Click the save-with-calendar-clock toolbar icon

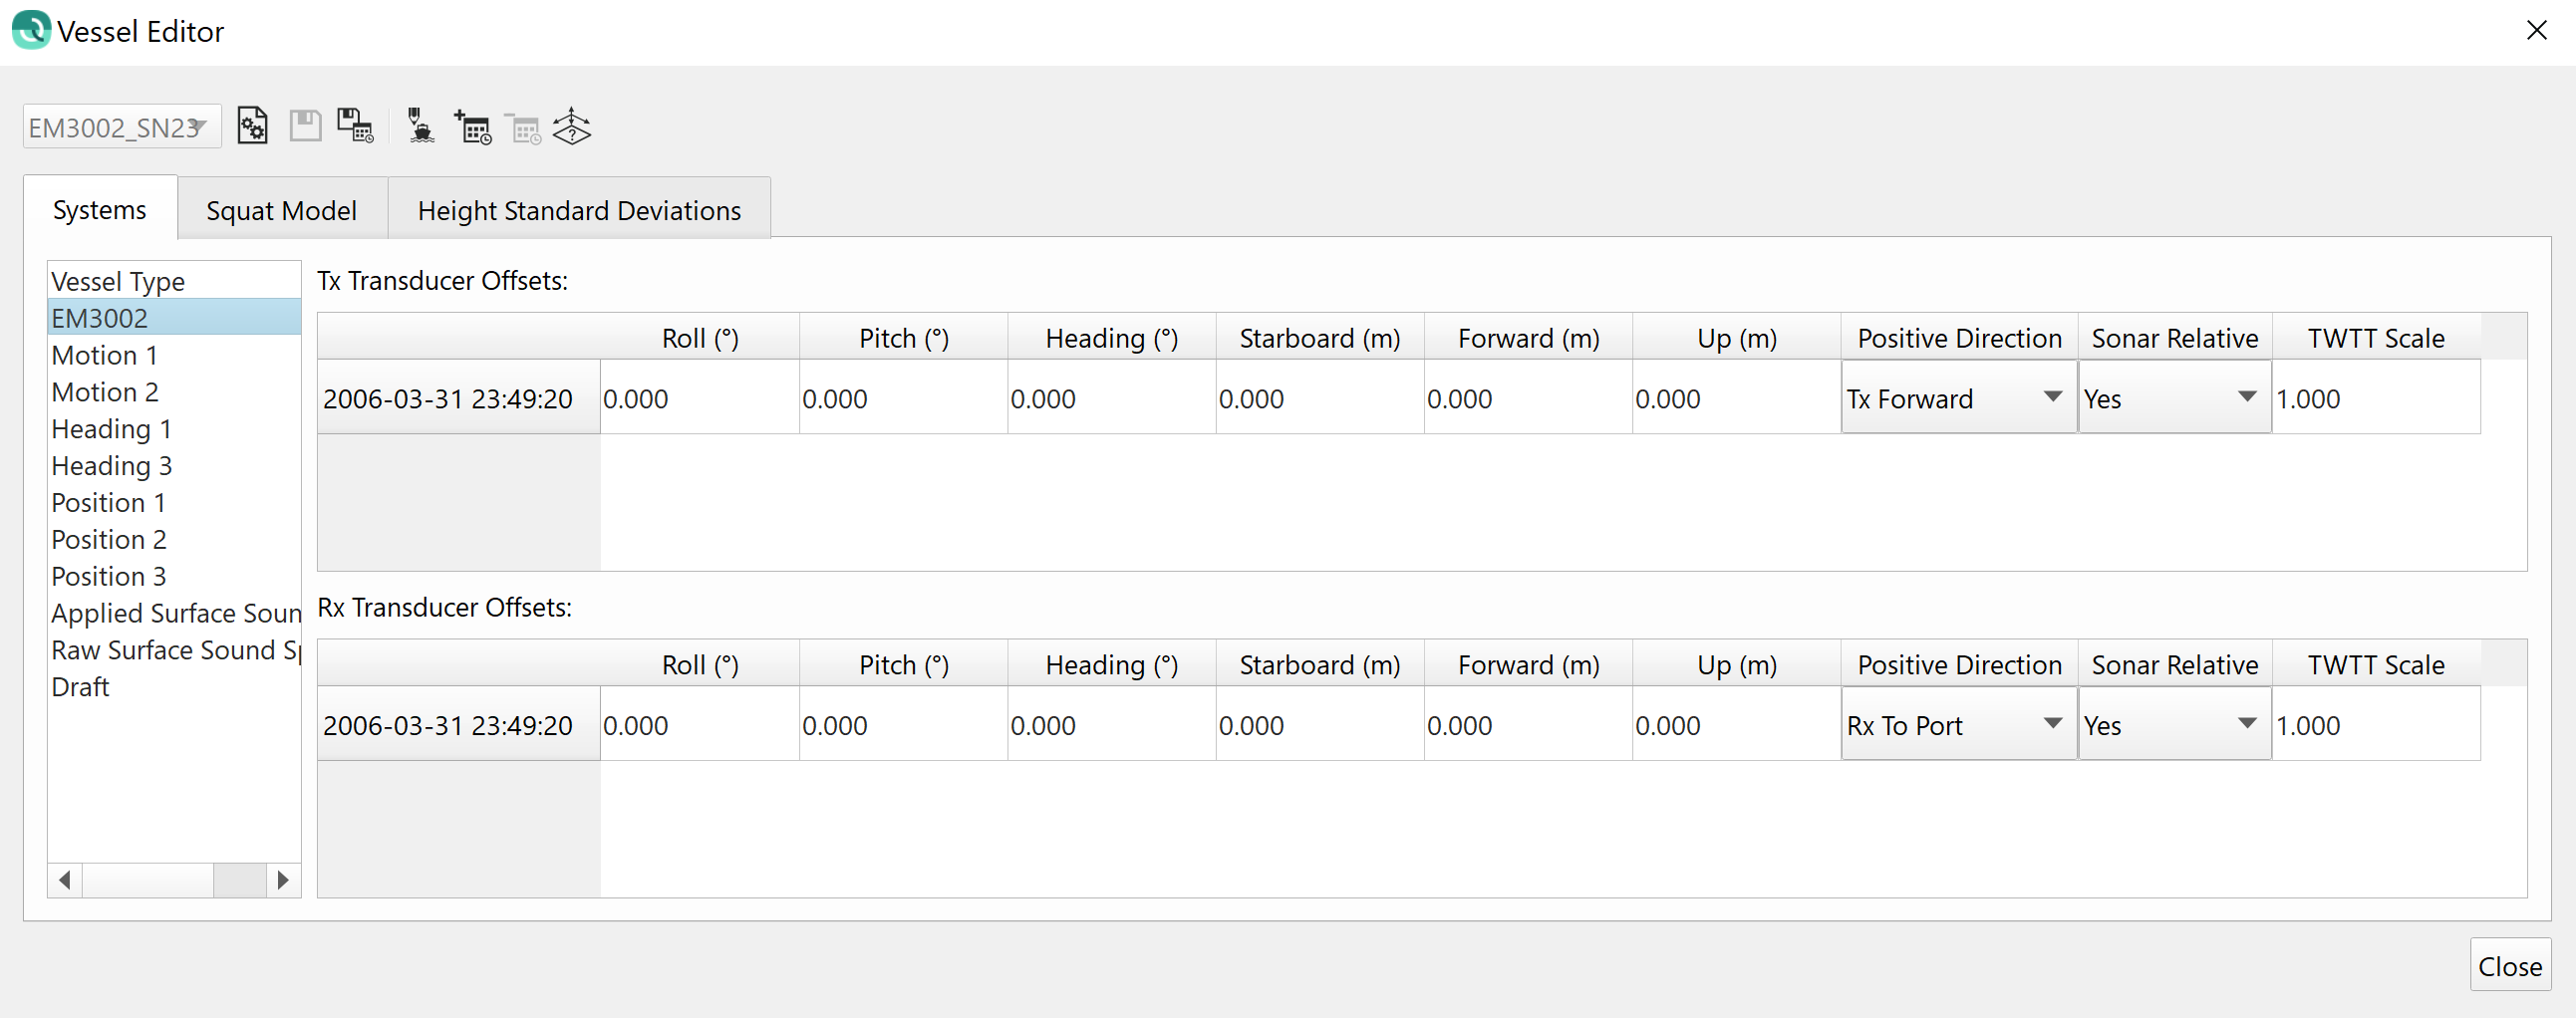[x=355, y=127]
